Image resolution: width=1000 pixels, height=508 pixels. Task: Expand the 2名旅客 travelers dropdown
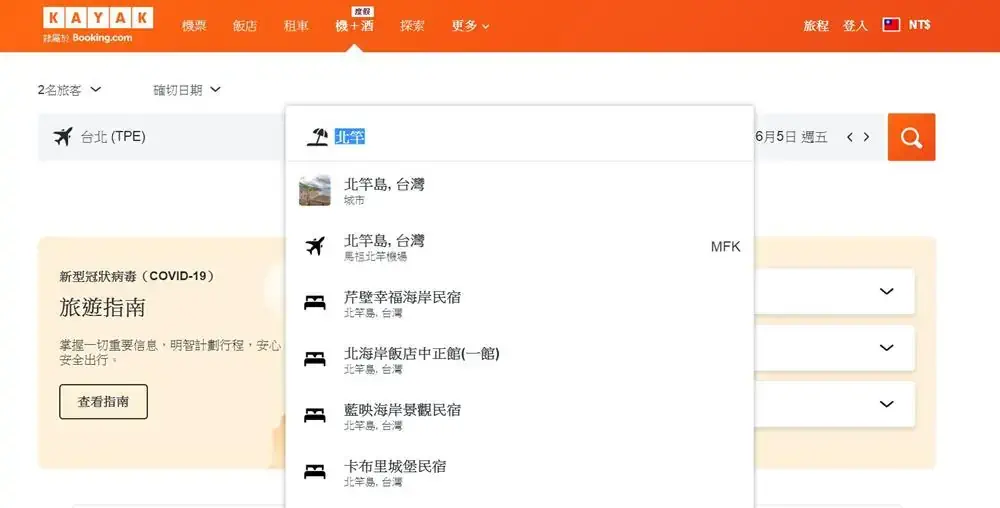[69, 90]
